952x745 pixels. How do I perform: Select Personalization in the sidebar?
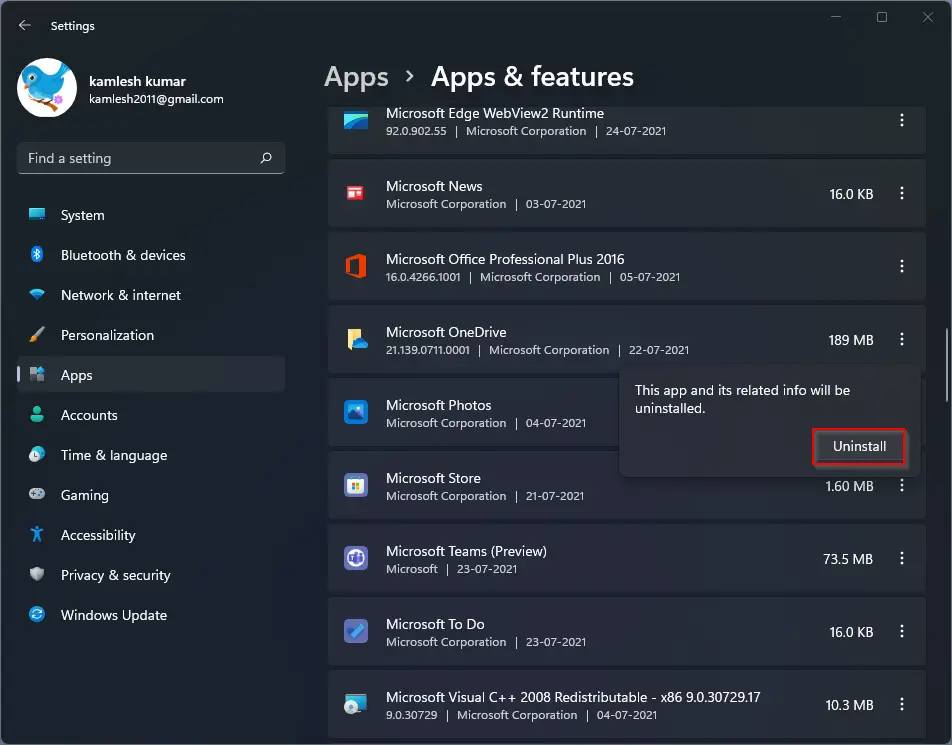151,335
